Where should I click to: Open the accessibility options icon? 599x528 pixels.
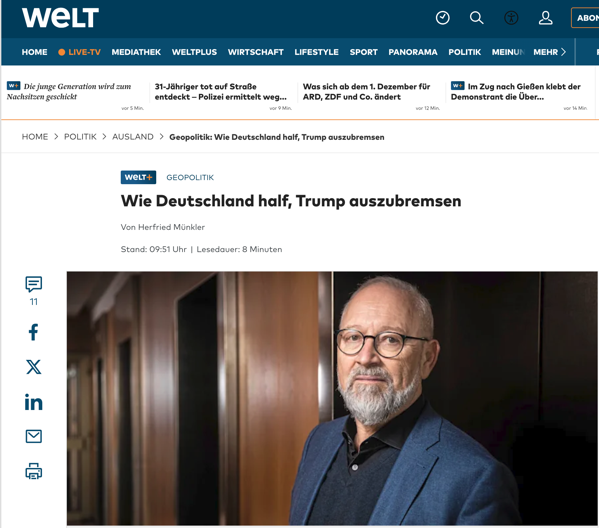coord(511,18)
